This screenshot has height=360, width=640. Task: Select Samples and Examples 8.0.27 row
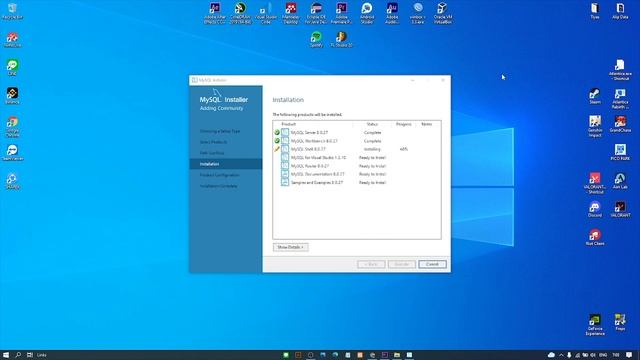coord(357,182)
